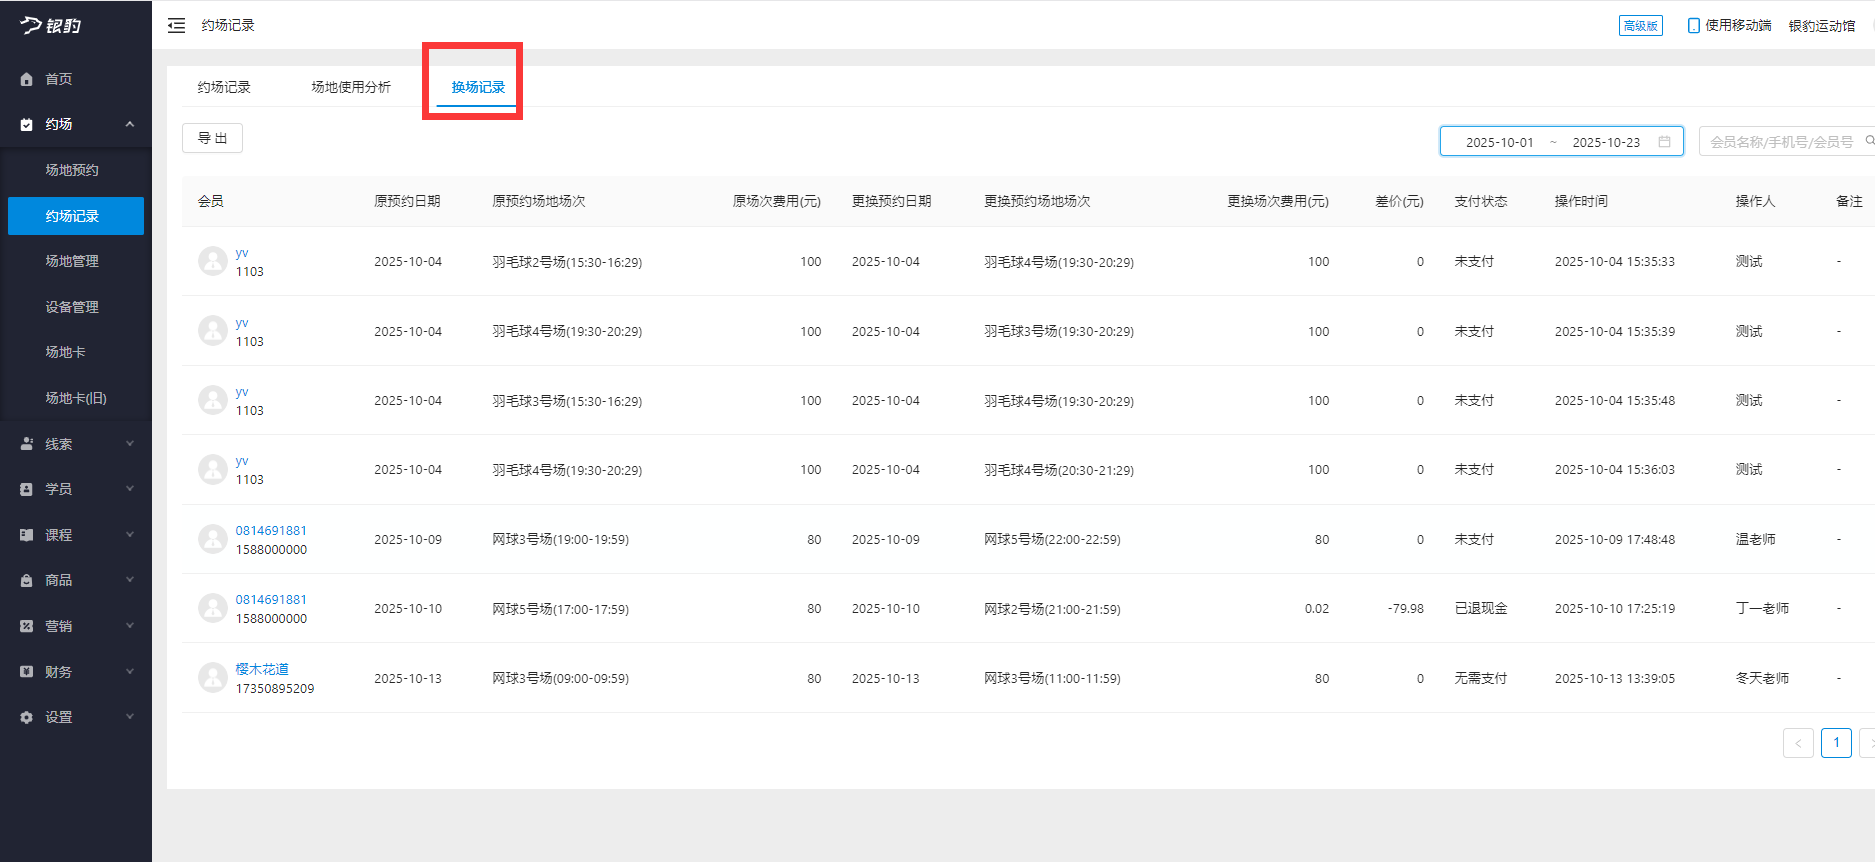The width and height of the screenshot is (1875, 862).
Task: Click the 网球5号场(22:00-22:59) cell
Action: pos(1052,539)
